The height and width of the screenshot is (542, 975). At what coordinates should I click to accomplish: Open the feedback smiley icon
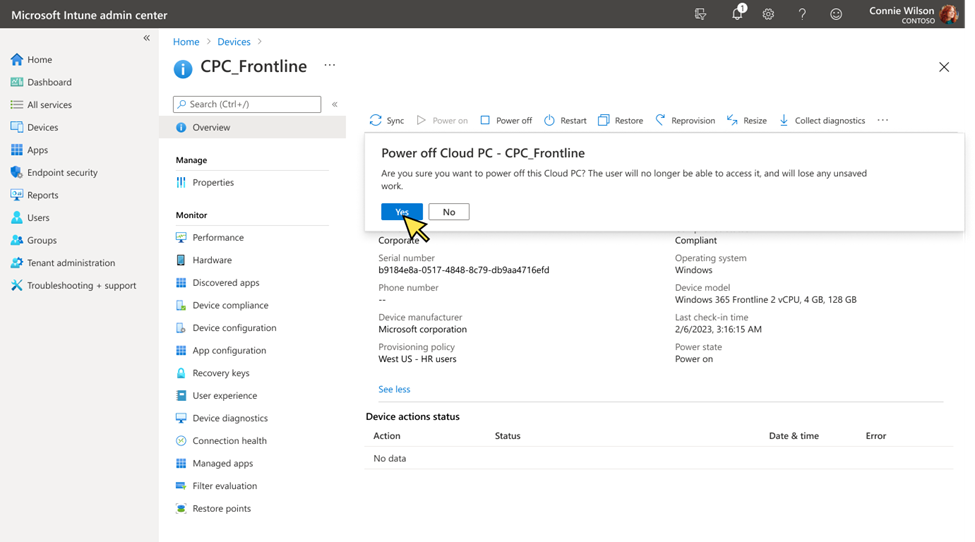point(836,14)
